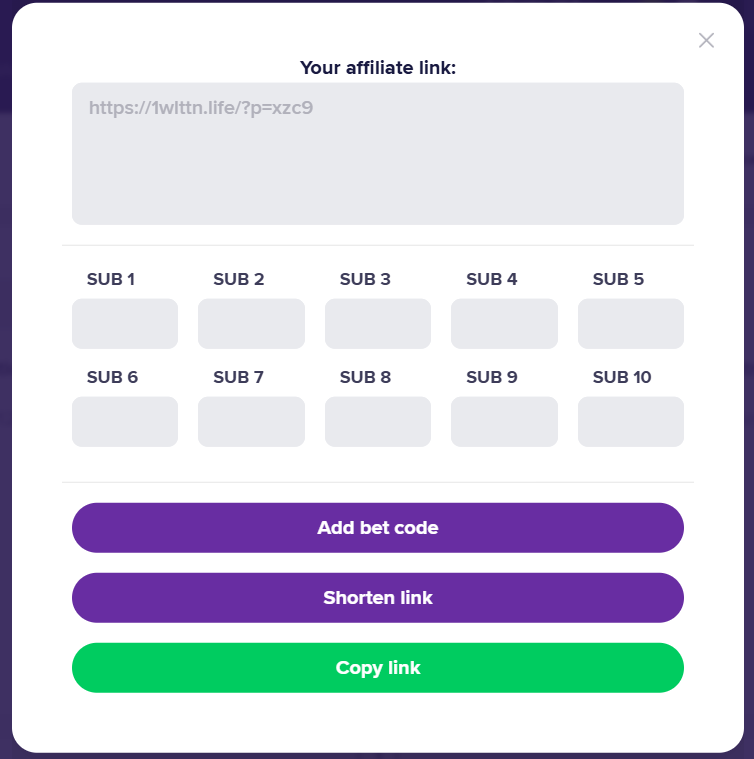
Task: Select the SUB 2 input box
Action: [251, 324]
